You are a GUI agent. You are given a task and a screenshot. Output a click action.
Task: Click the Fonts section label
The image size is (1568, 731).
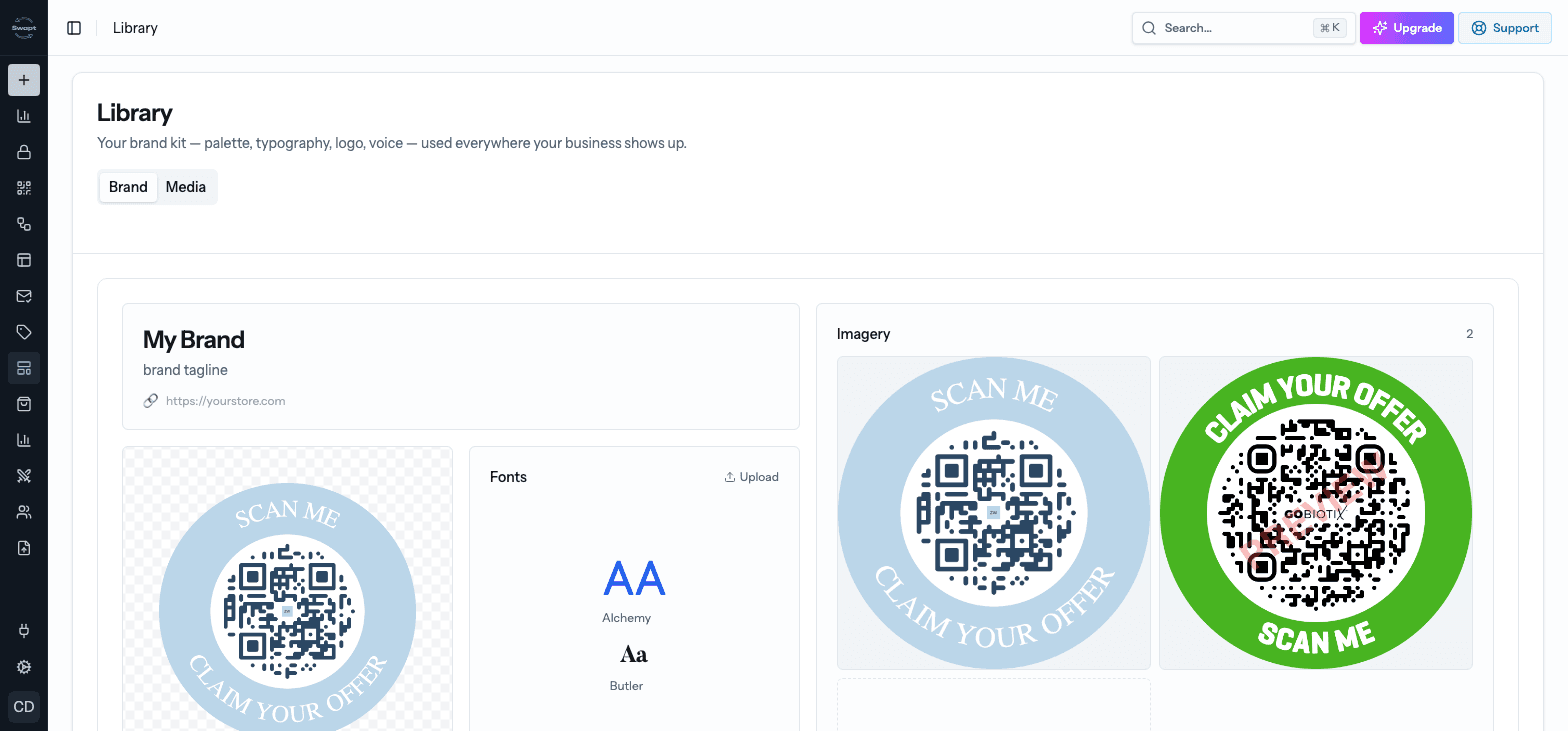(508, 477)
